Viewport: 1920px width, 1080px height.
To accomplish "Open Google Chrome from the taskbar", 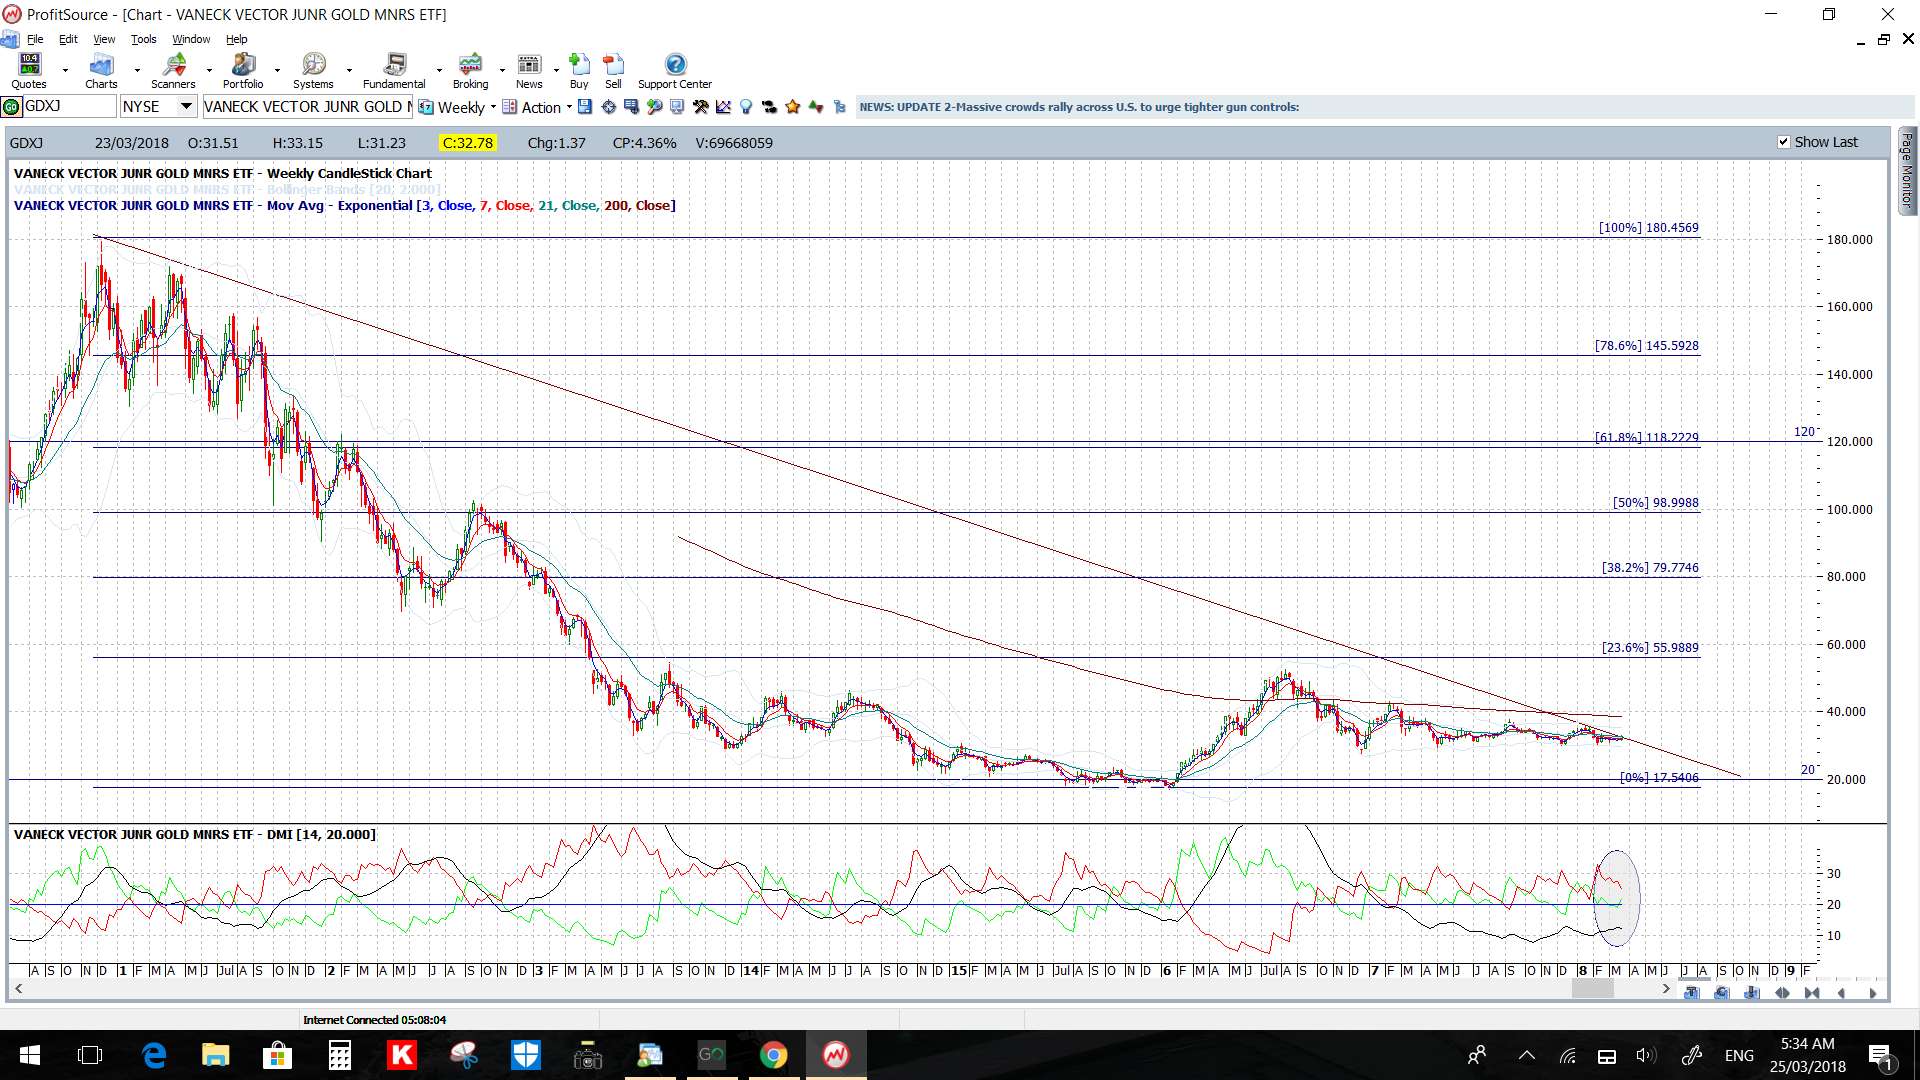I will 773,1055.
